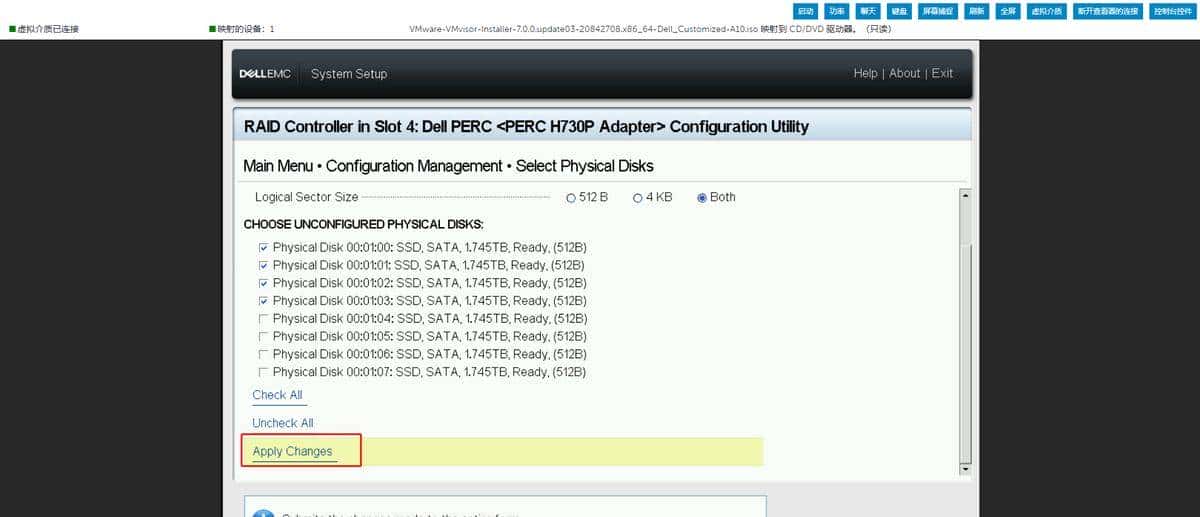Uncheck Physical Disk 00:01:00 checkbox

coord(263,247)
